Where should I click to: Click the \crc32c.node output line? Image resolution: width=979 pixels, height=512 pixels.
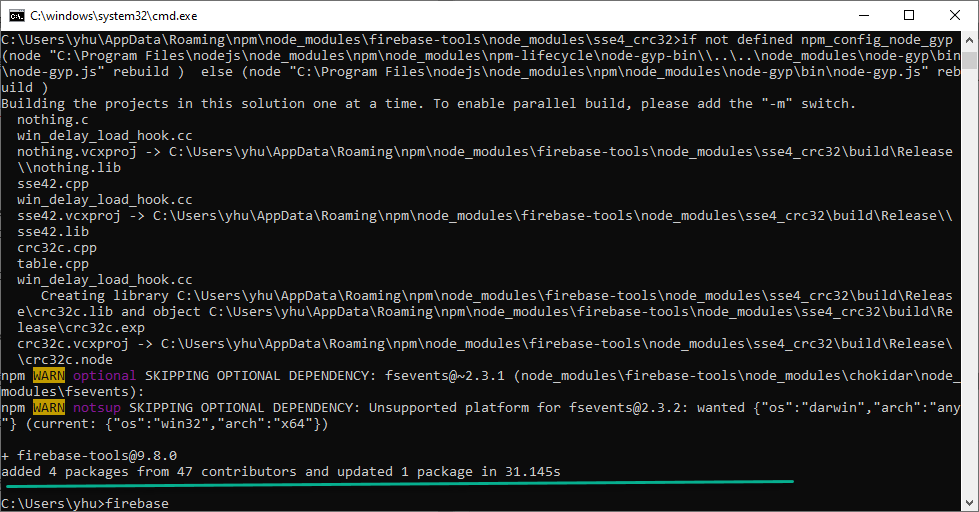(x=65, y=360)
